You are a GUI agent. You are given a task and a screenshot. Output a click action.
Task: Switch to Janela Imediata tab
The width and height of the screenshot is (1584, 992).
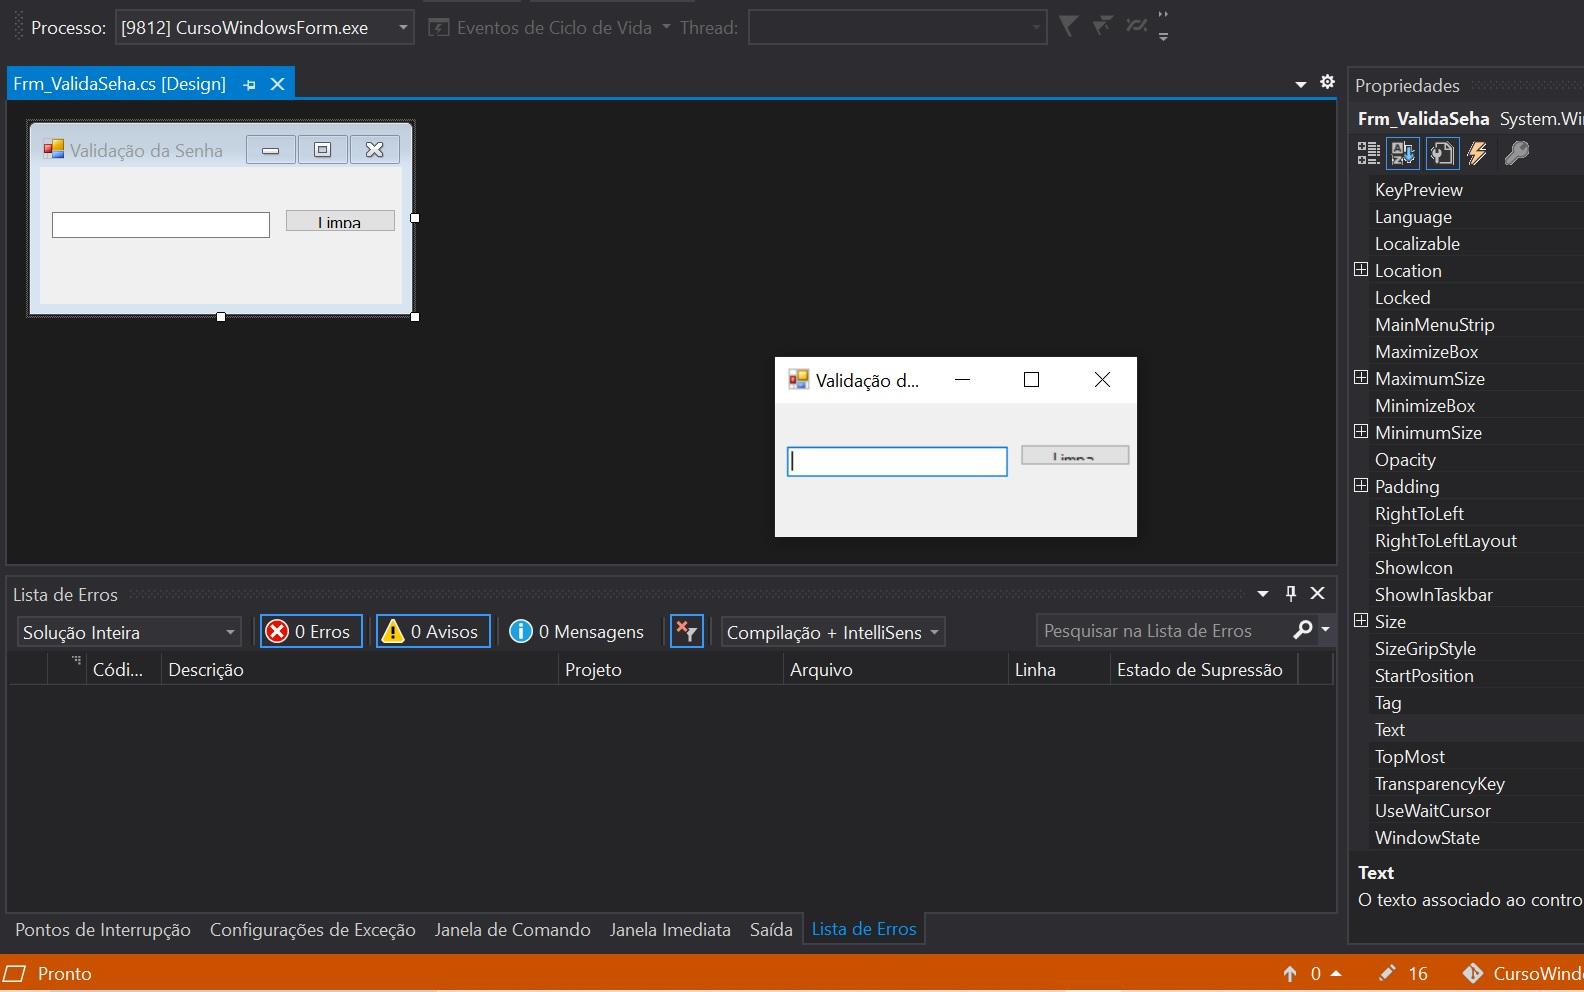click(x=670, y=929)
